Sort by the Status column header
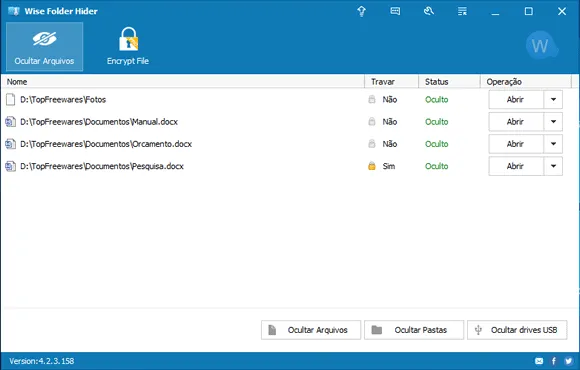 point(449,82)
